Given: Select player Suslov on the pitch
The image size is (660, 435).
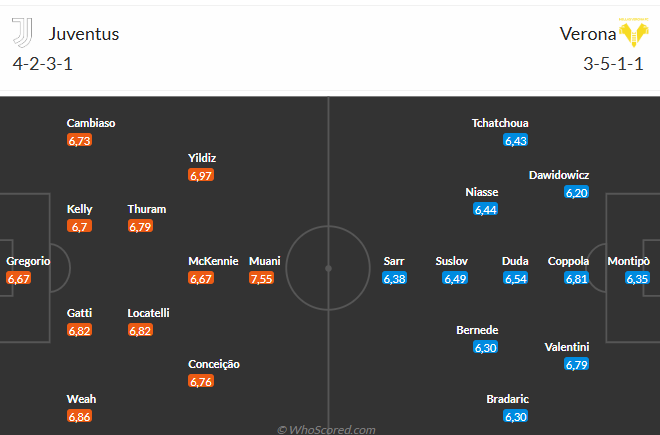Looking at the screenshot, I should click(452, 261).
